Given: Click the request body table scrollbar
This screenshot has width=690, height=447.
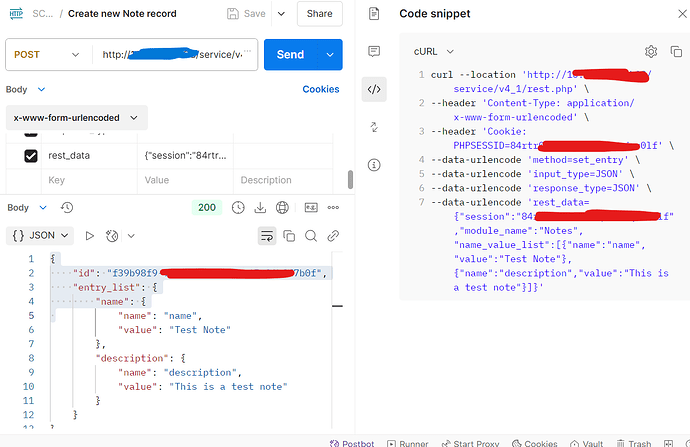Looking at the screenshot, I should [x=350, y=180].
